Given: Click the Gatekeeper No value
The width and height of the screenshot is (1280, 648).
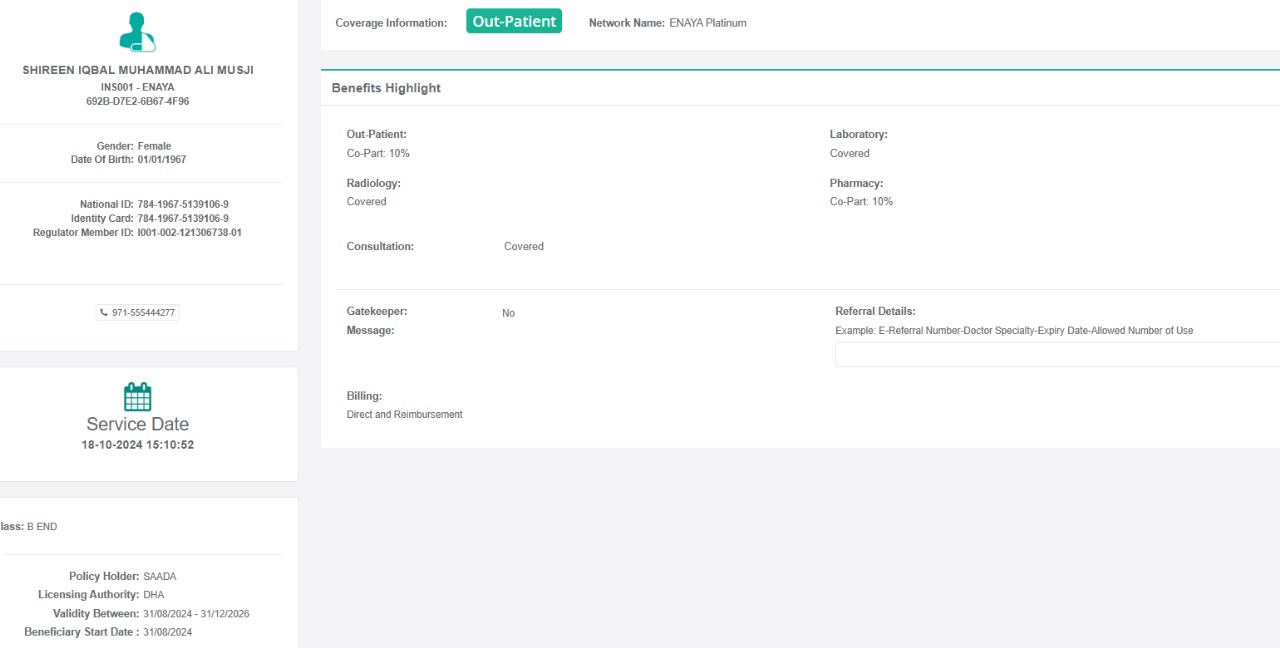Looking at the screenshot, I should click(508, 313).
